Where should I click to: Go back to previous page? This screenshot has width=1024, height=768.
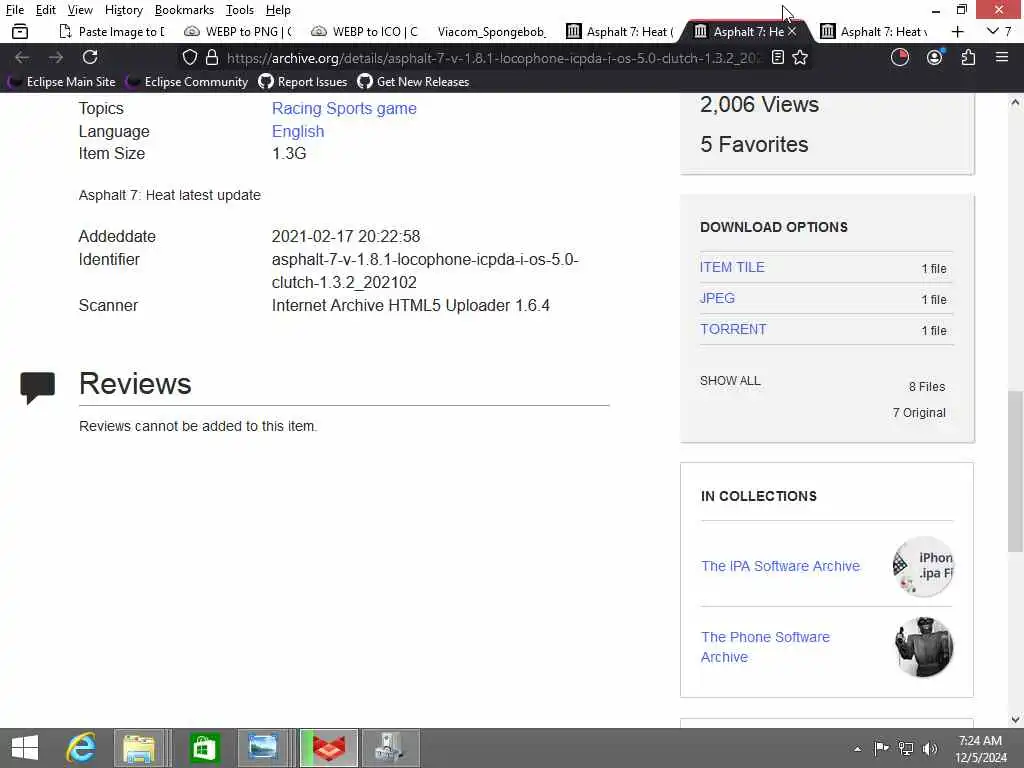22,57
